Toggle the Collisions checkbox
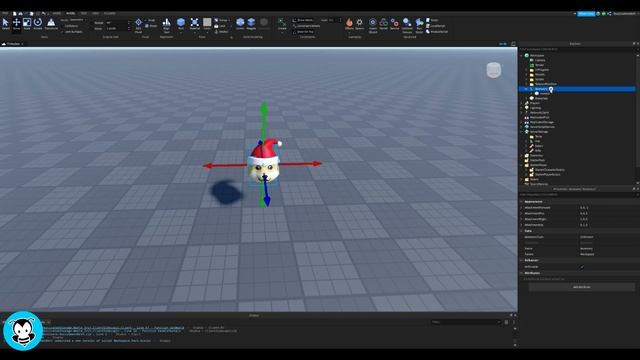 62,26
